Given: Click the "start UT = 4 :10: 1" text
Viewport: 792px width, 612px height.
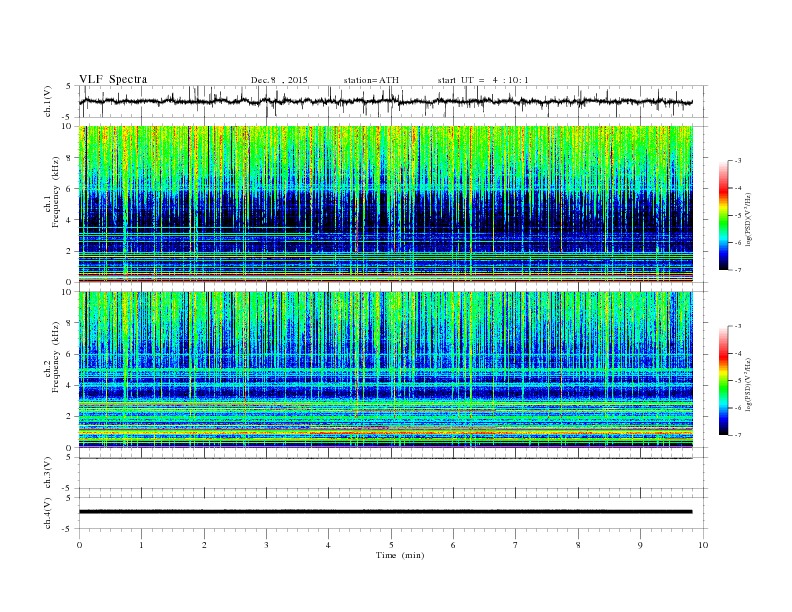Looking at the screenshot, I should click(483, 80).
